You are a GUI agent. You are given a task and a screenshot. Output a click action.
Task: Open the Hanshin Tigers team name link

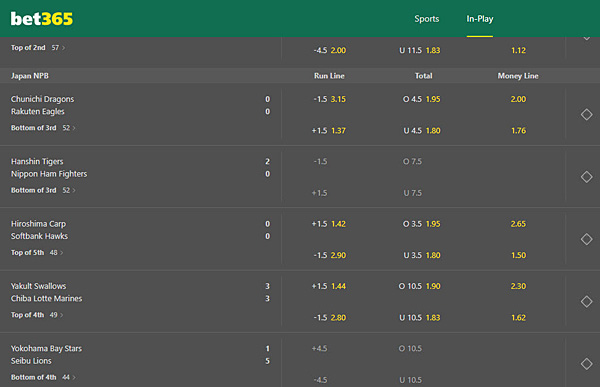click(37, 162)
